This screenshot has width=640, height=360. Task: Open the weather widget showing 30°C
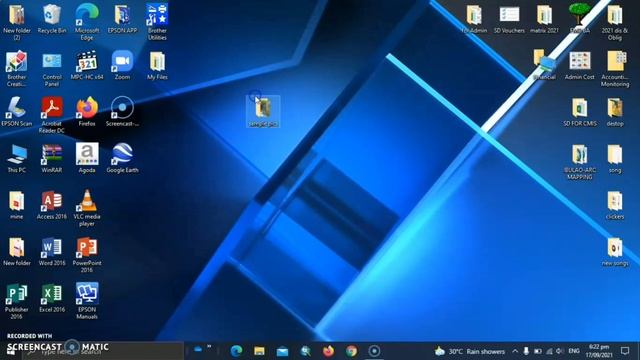point(470,351)
